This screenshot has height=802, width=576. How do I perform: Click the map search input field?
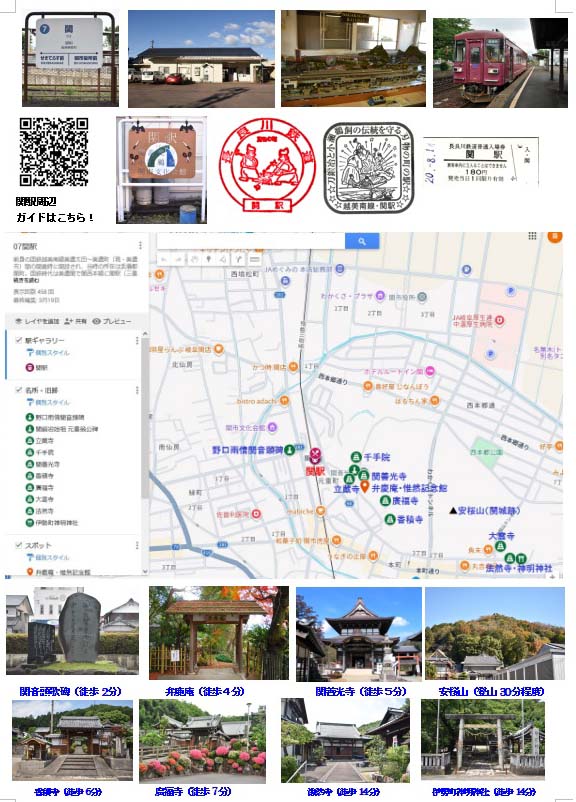pyautogui.click(x=251, y=241)
